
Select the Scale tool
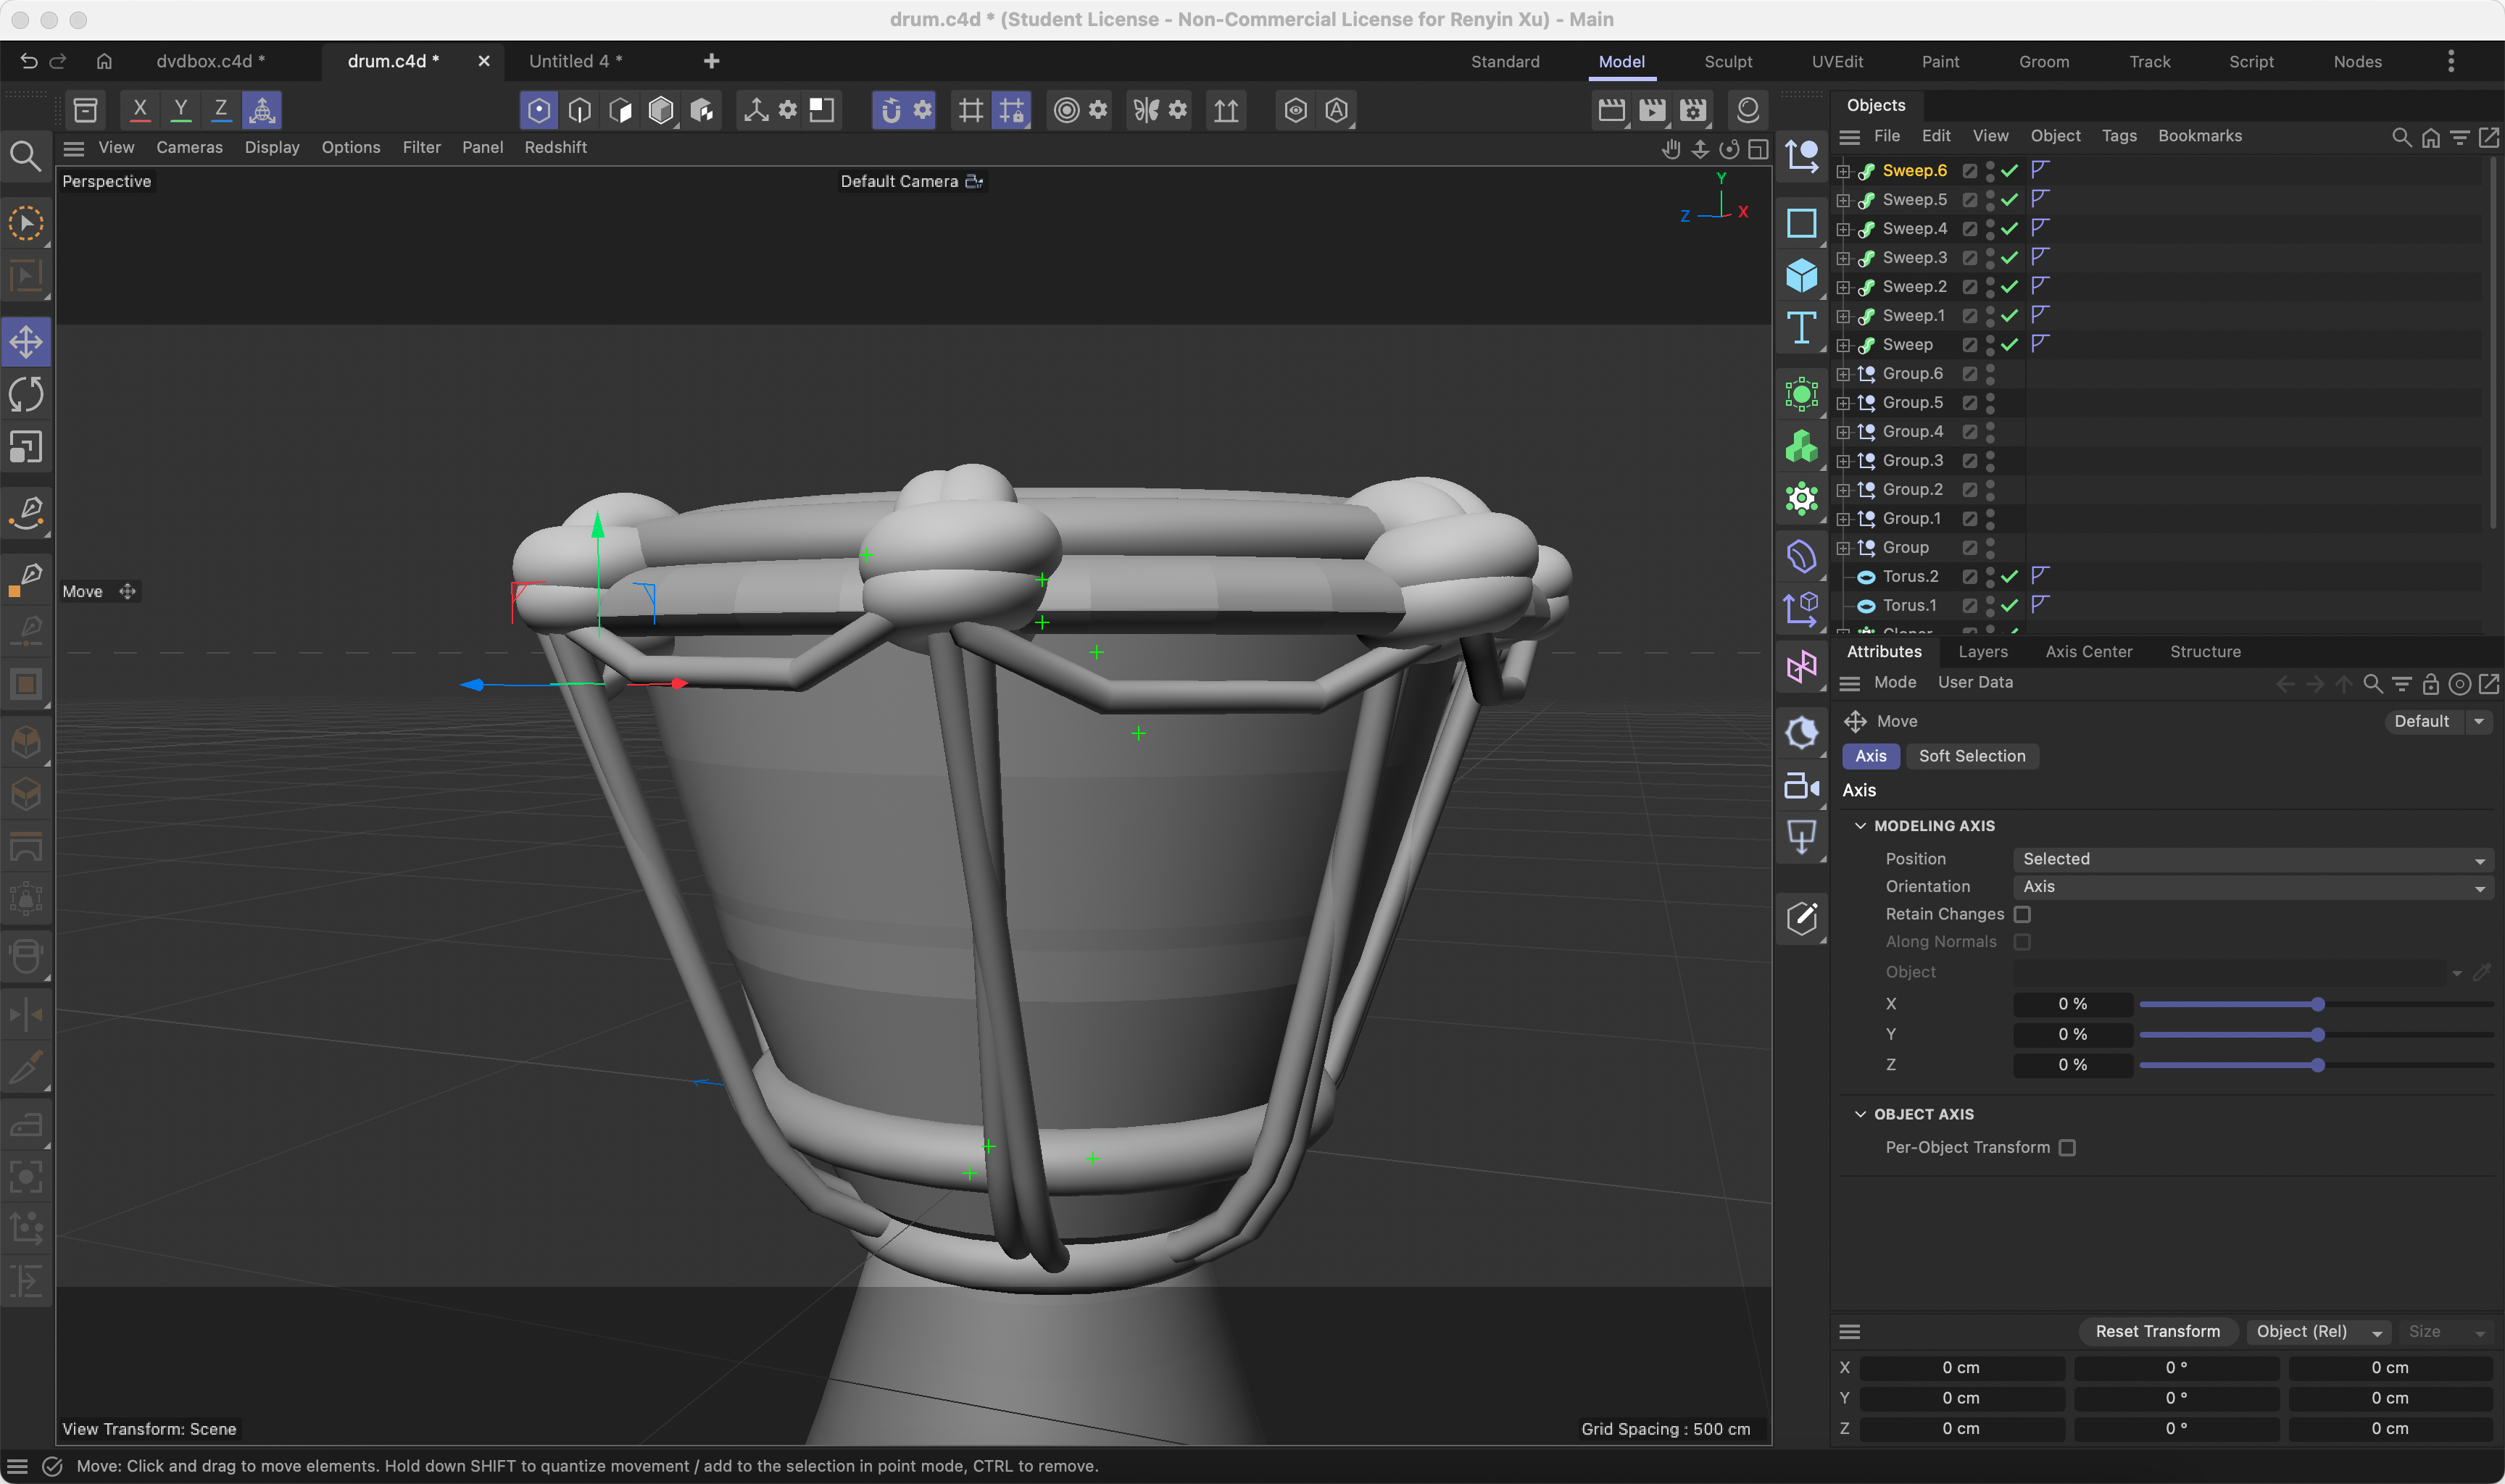tap(26, 447)
